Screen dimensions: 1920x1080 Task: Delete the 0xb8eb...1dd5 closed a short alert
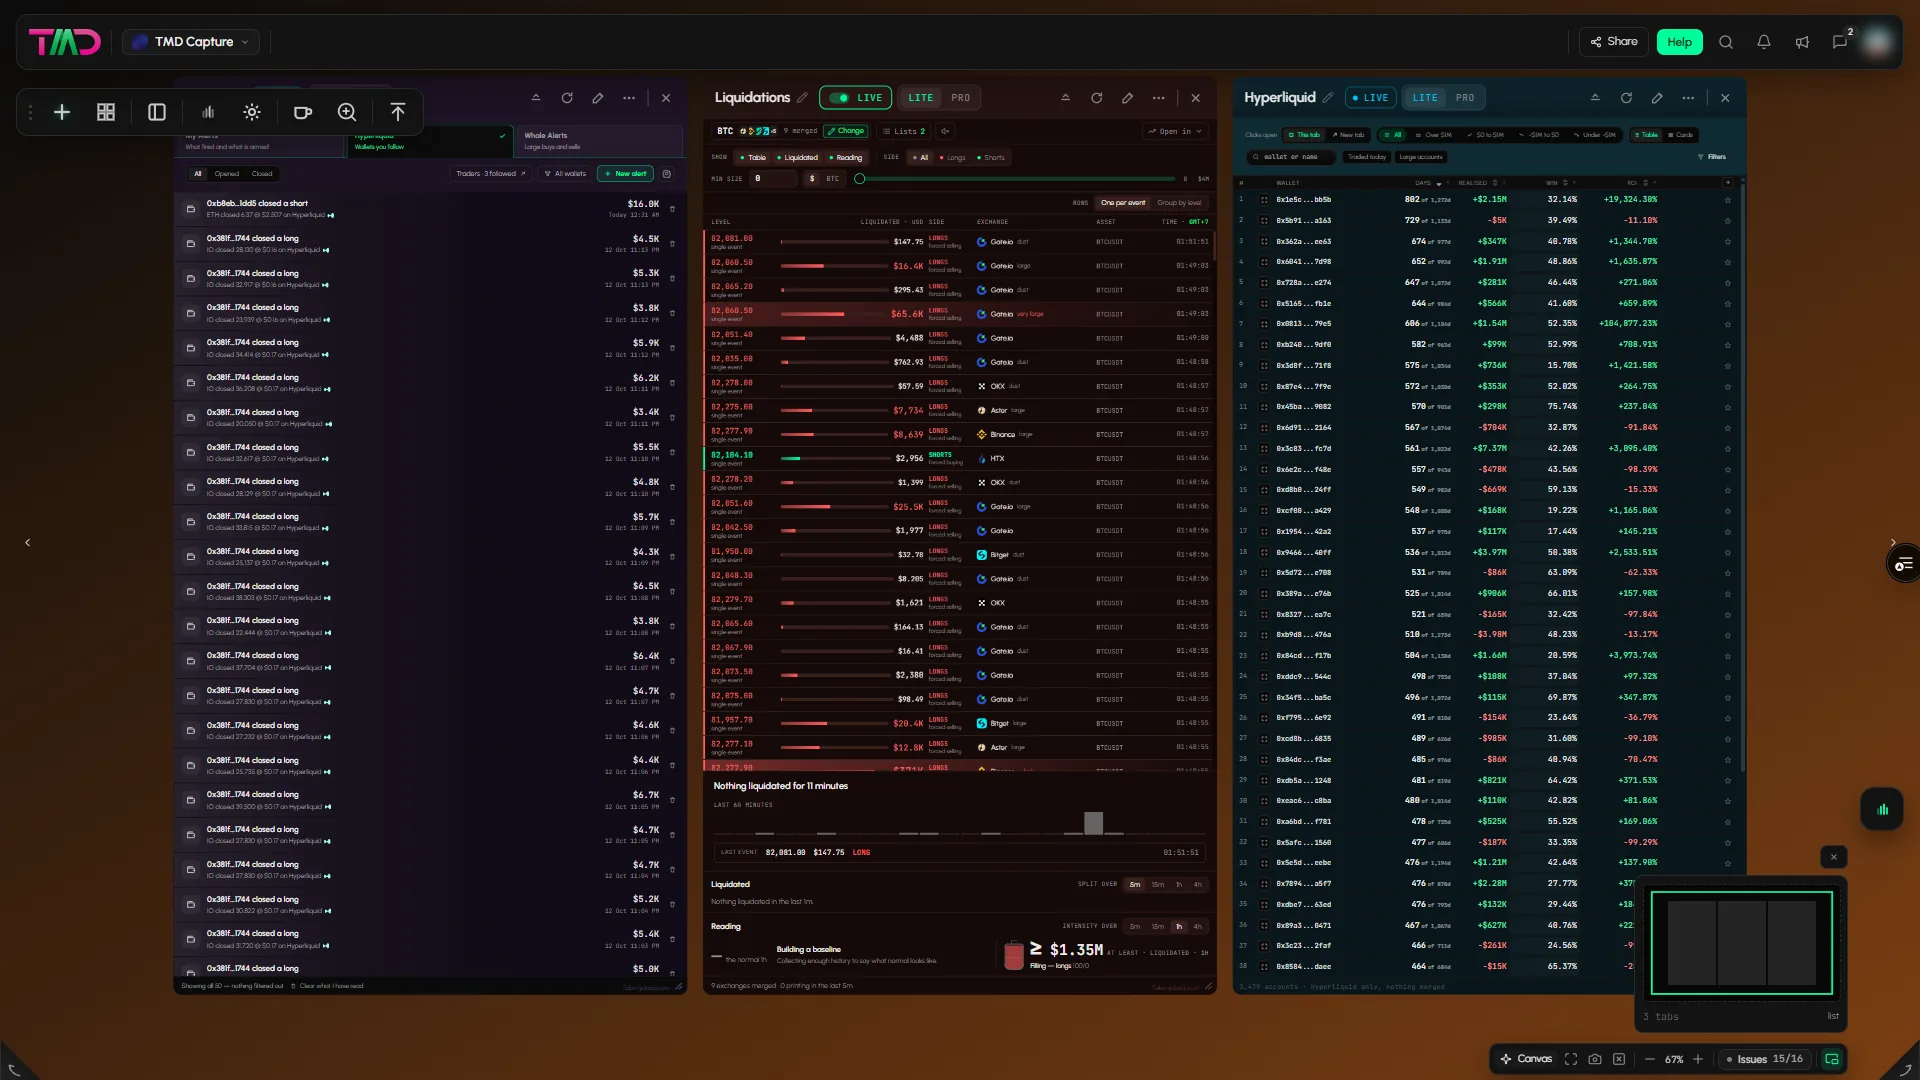click(672, 209)
